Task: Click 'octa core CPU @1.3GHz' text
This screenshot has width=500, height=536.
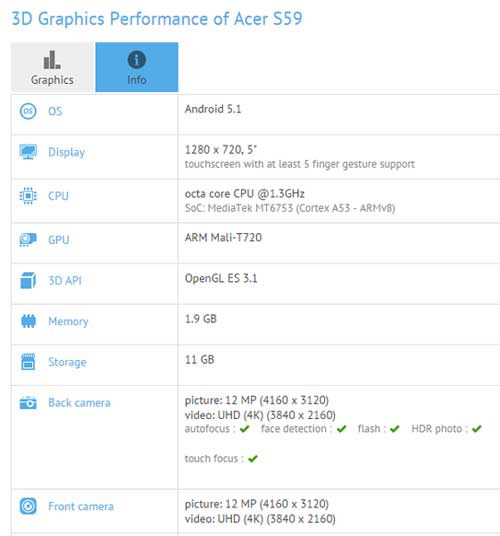Action: pyautogui.click(x=245, y=194)
